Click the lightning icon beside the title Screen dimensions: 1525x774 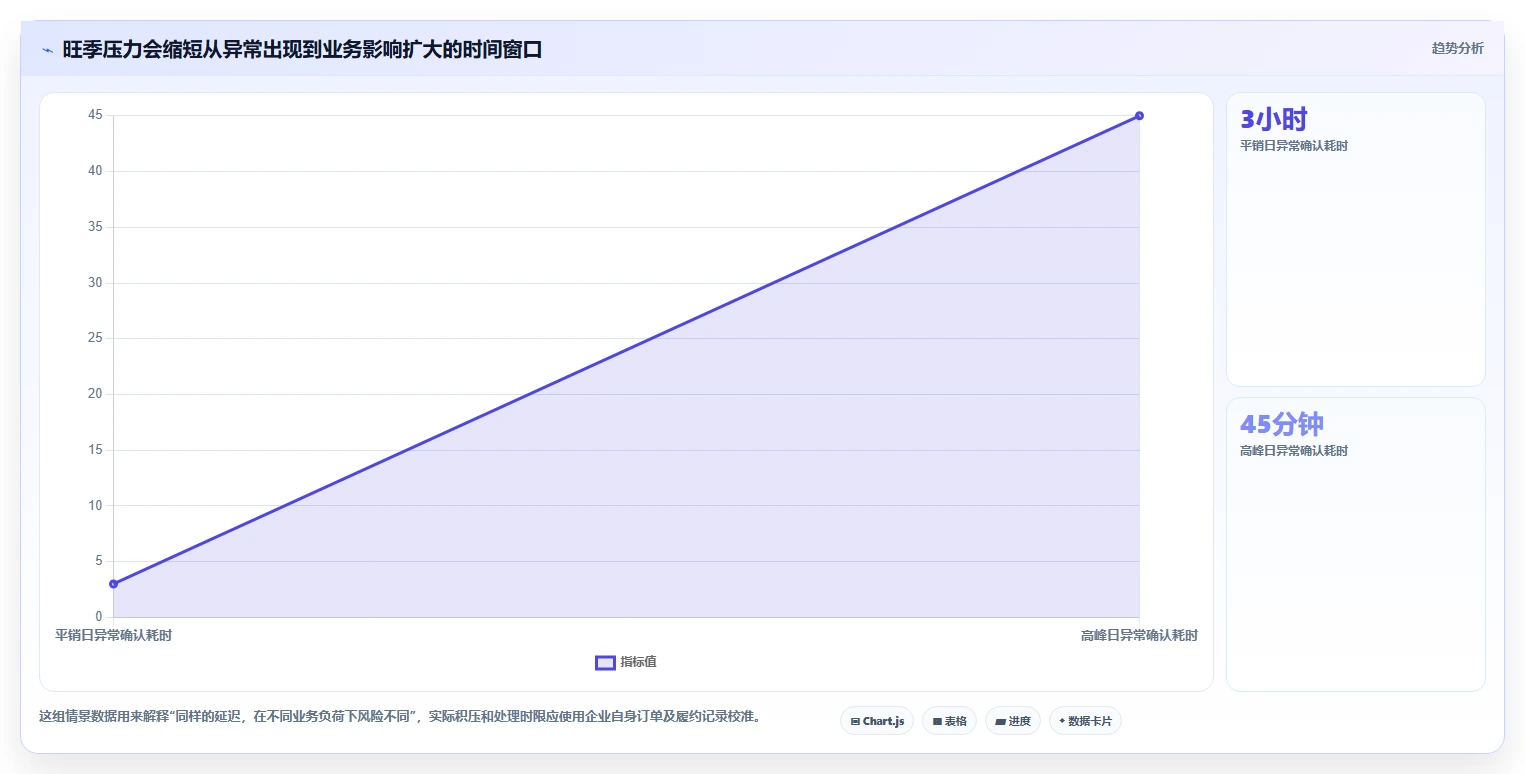click(x=47, y=50)
